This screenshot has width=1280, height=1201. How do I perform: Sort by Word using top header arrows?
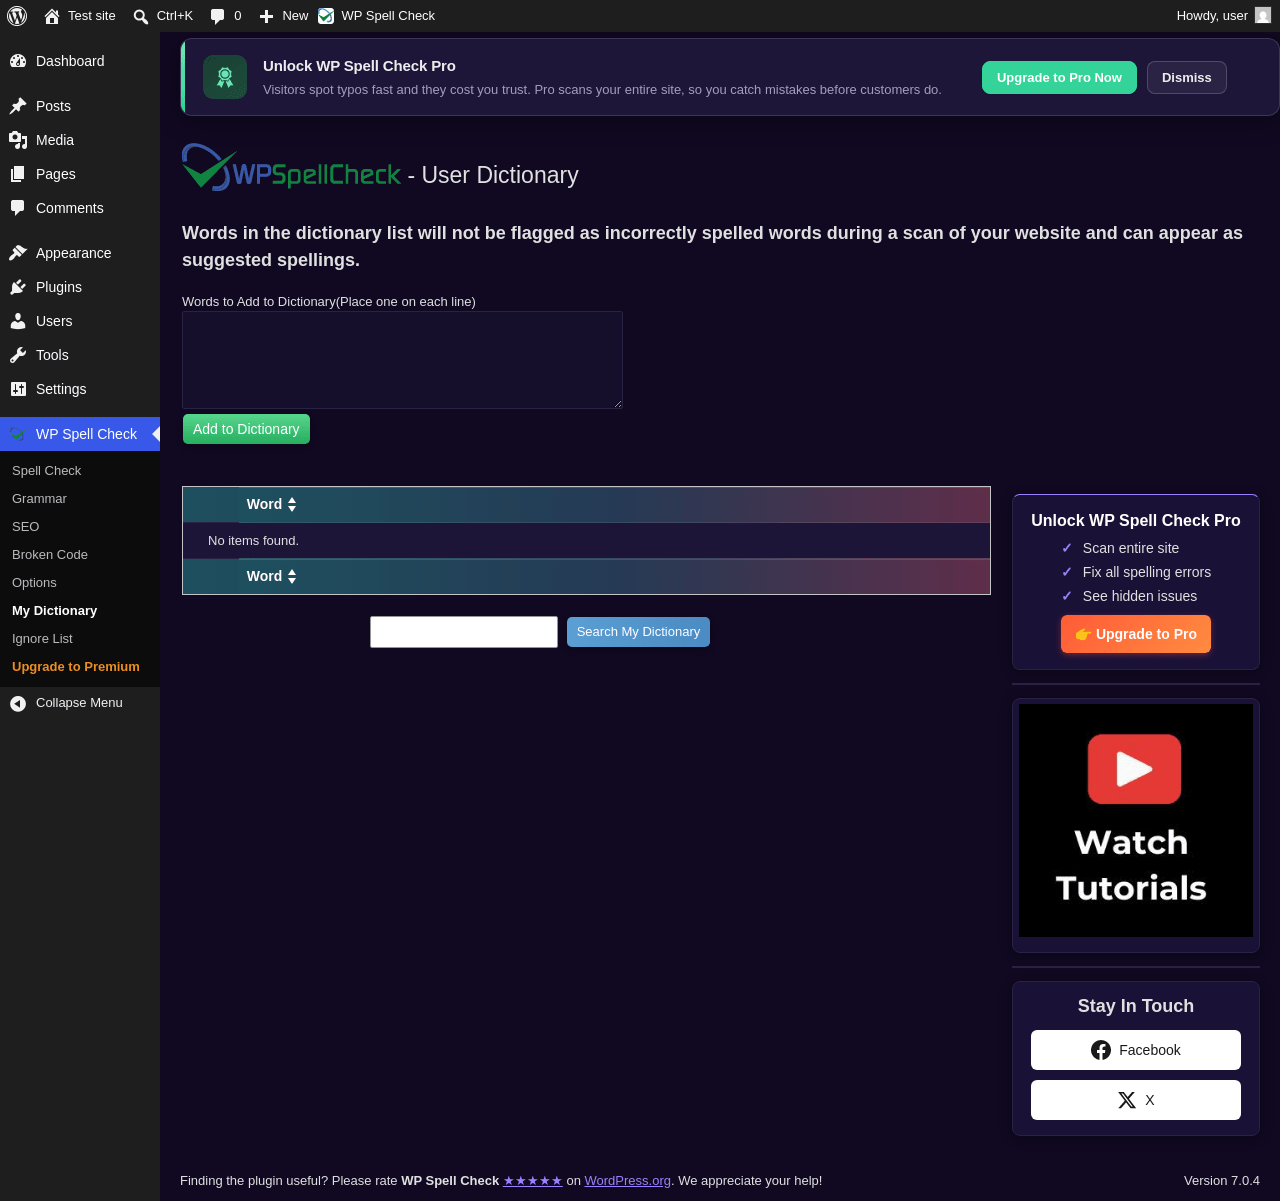point(292,505)
